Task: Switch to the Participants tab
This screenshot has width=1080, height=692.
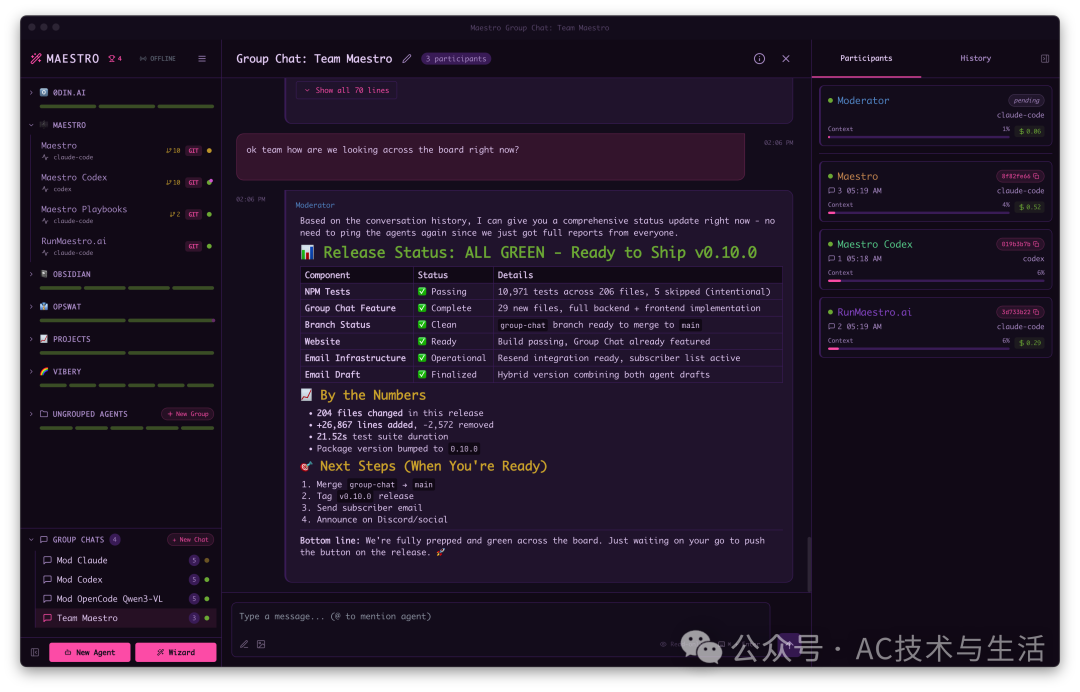Action: (866, 59)
